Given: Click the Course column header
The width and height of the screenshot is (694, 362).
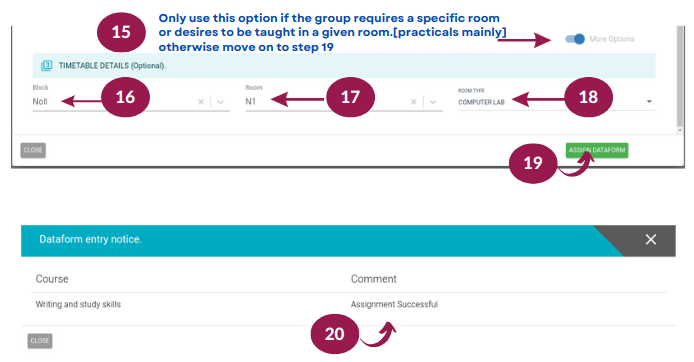Looking at the screenshot, I should click(52, 279).
